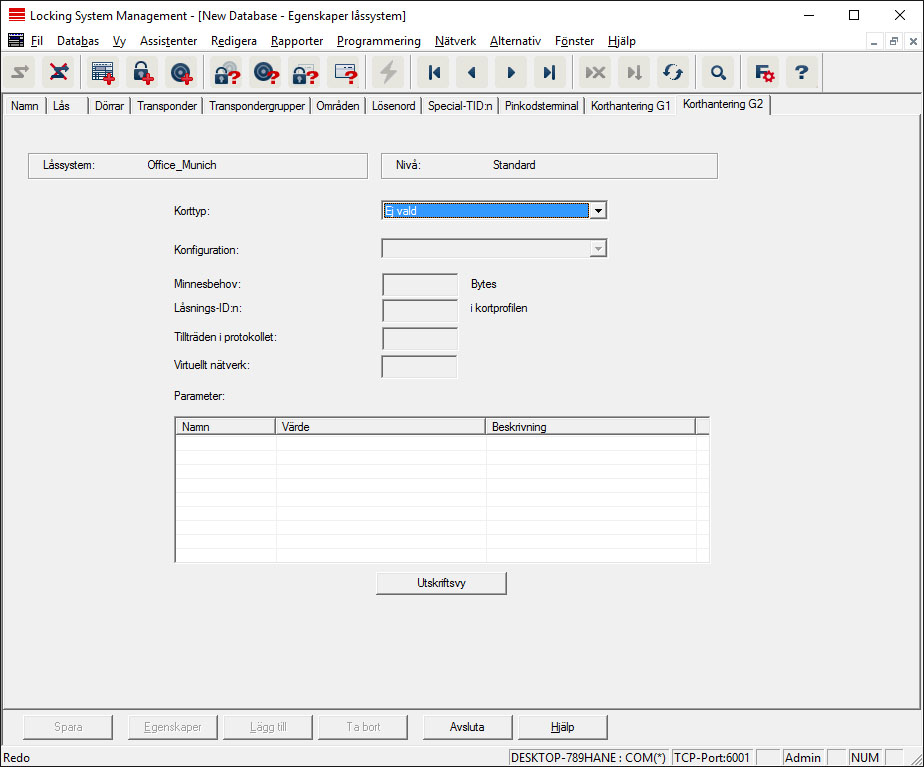Click the add new lock padlock icon

pyautogui.click(x=144, y=73)
